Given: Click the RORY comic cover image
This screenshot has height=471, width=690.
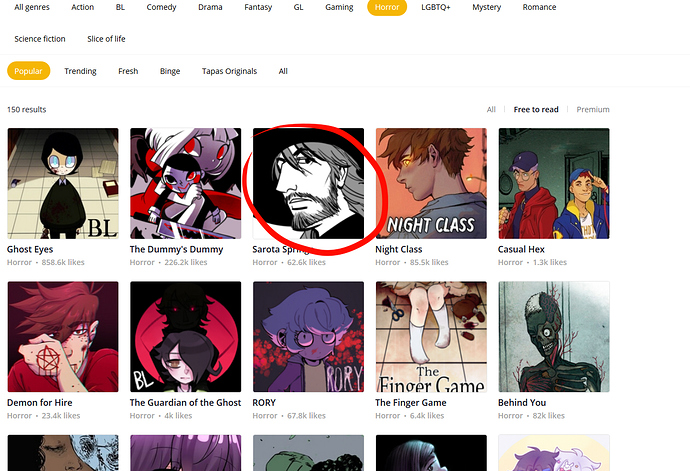Looking at the screenshot, I should coord(308,336).
